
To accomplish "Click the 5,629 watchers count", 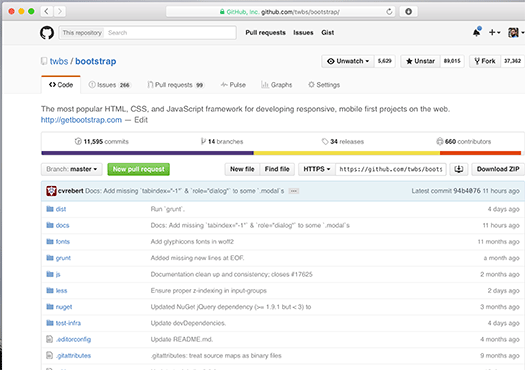I will (385, 61).
